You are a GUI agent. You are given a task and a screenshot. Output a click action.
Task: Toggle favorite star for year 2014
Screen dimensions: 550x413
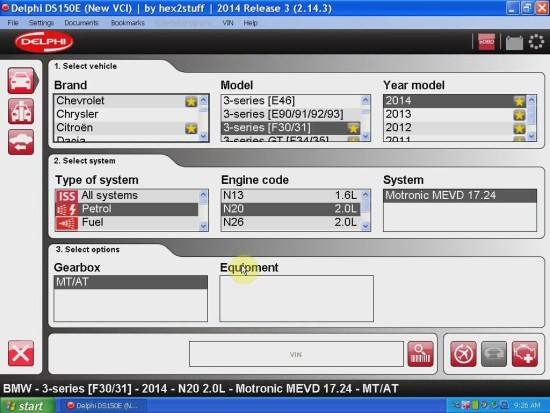click(519, 101)
